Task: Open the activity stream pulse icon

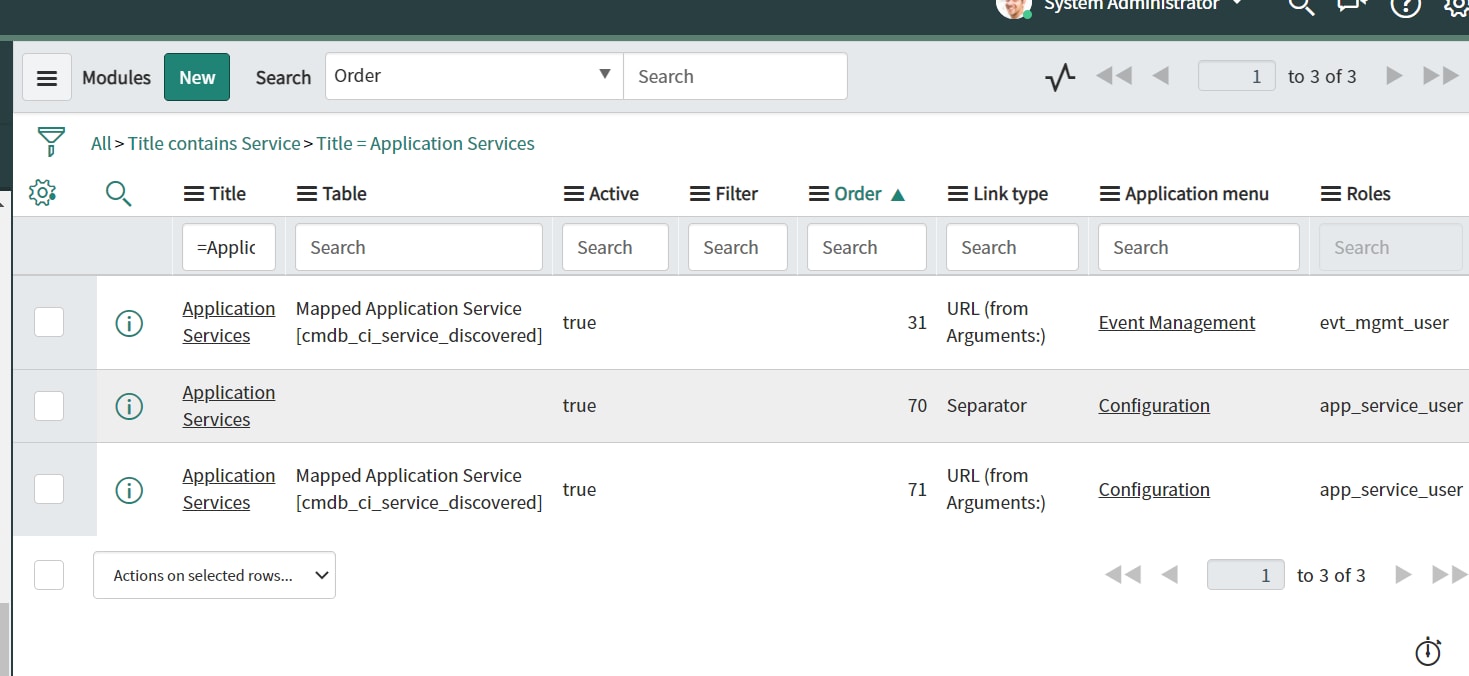Action: click(1059, 75)
